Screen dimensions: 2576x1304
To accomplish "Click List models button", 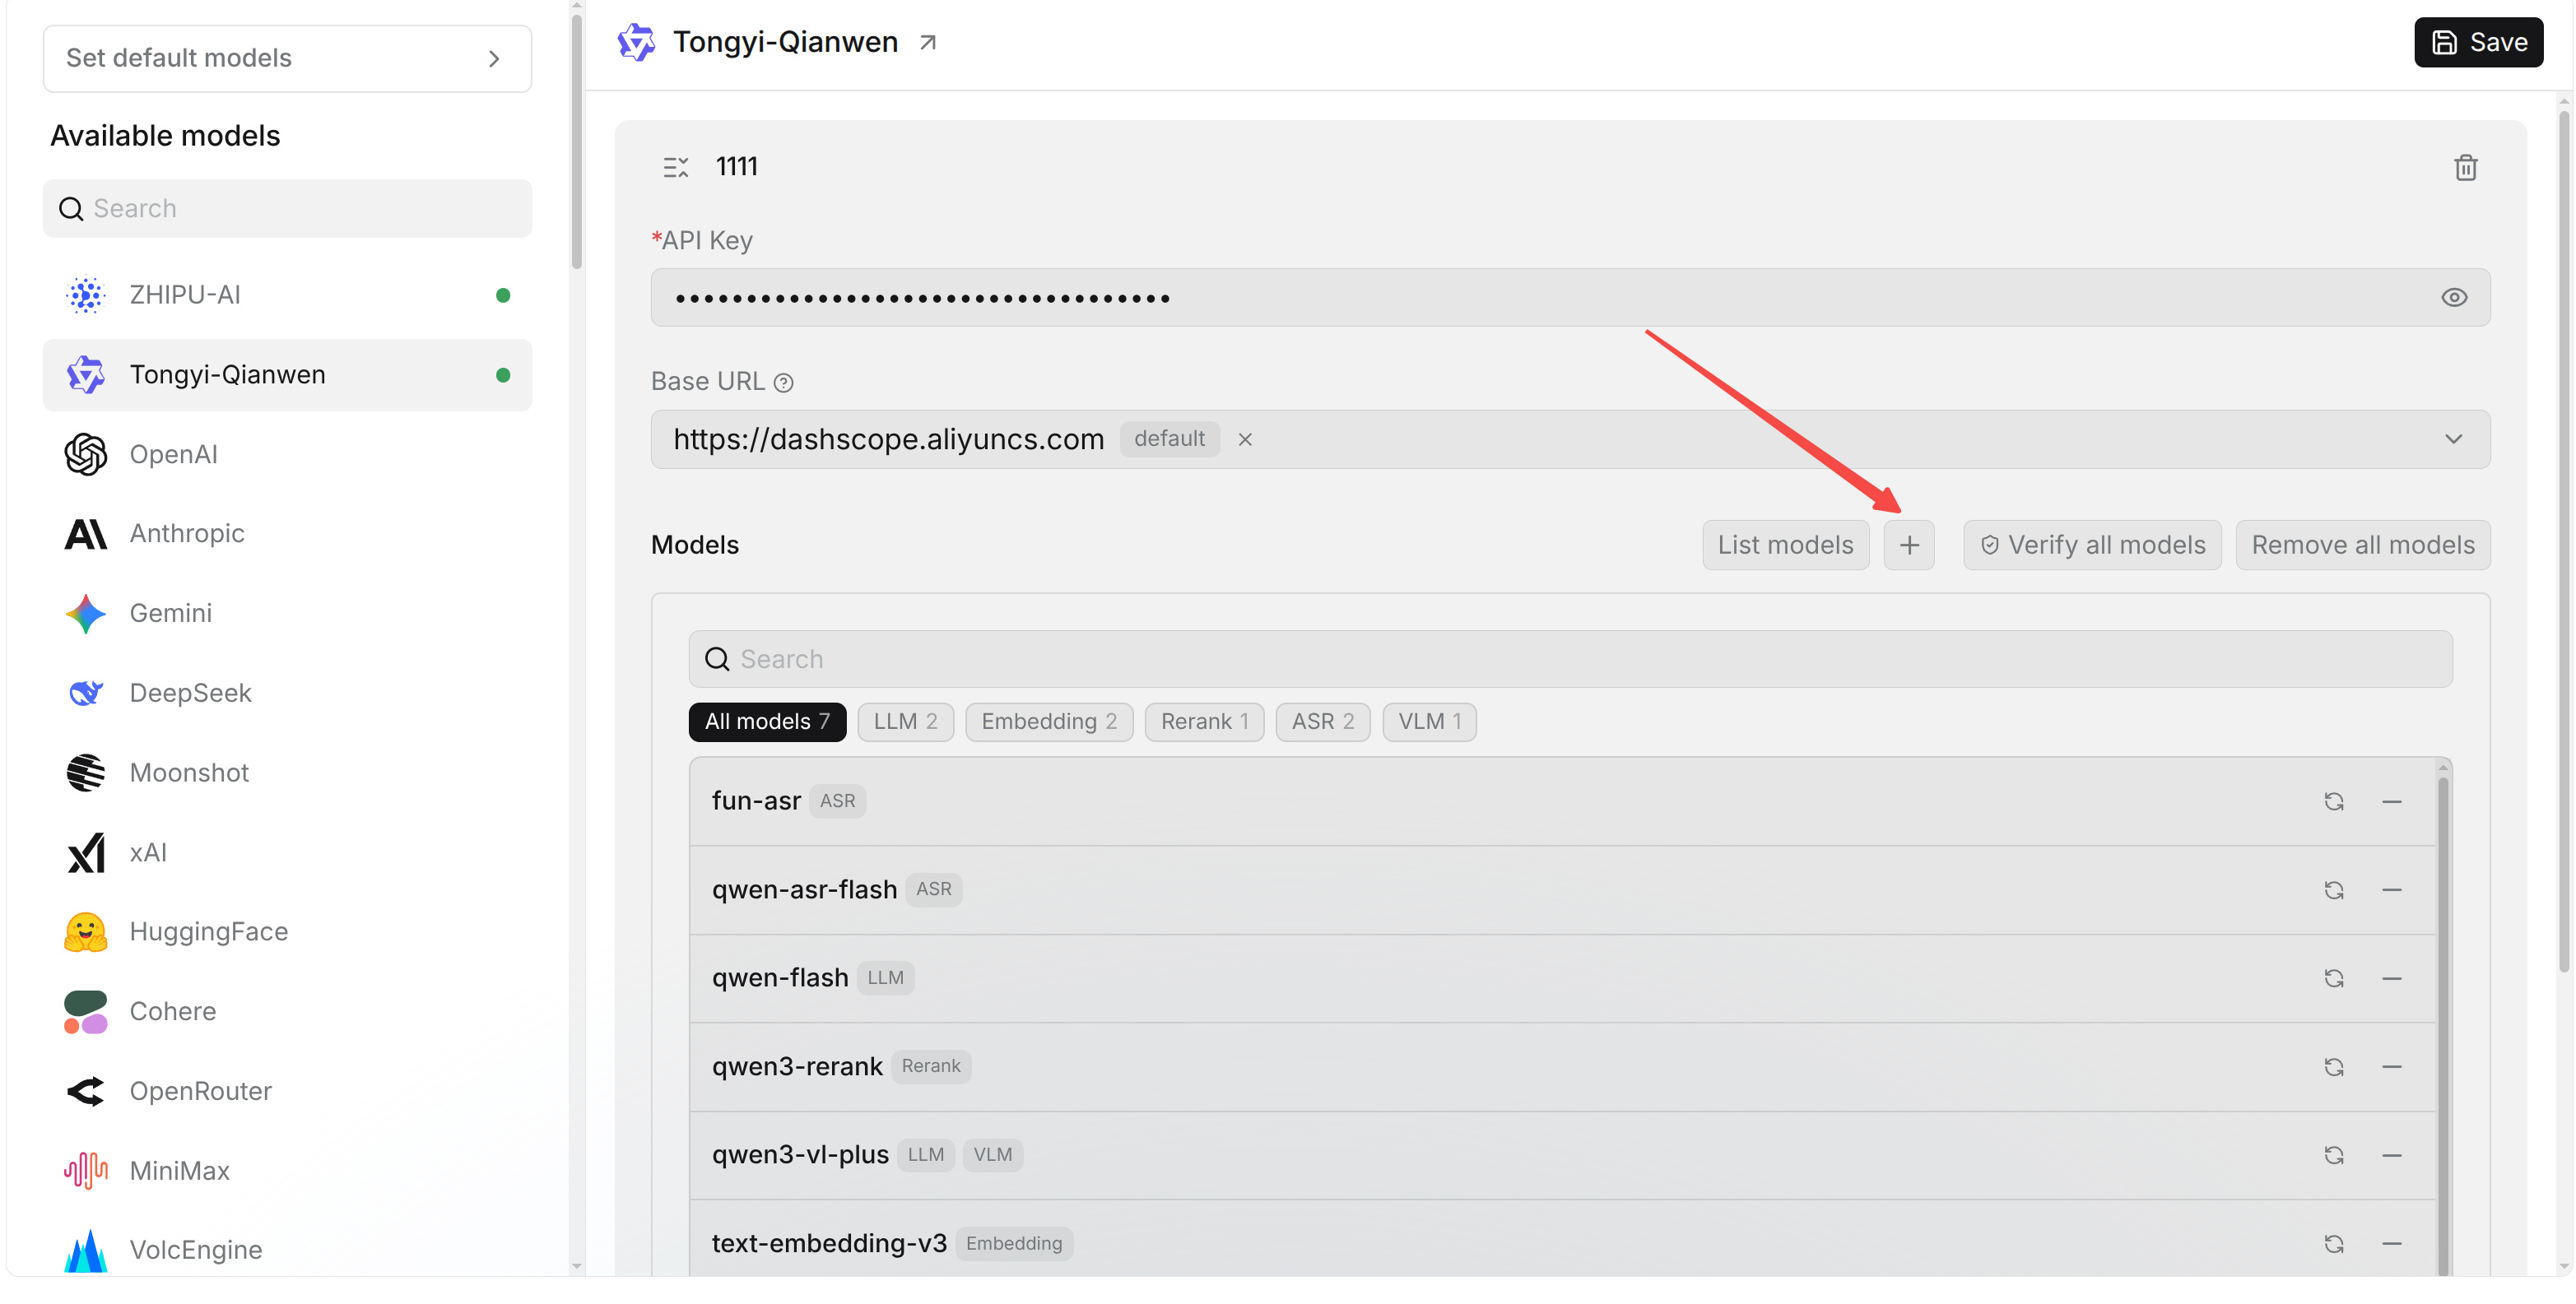I will coord(1785,546).
